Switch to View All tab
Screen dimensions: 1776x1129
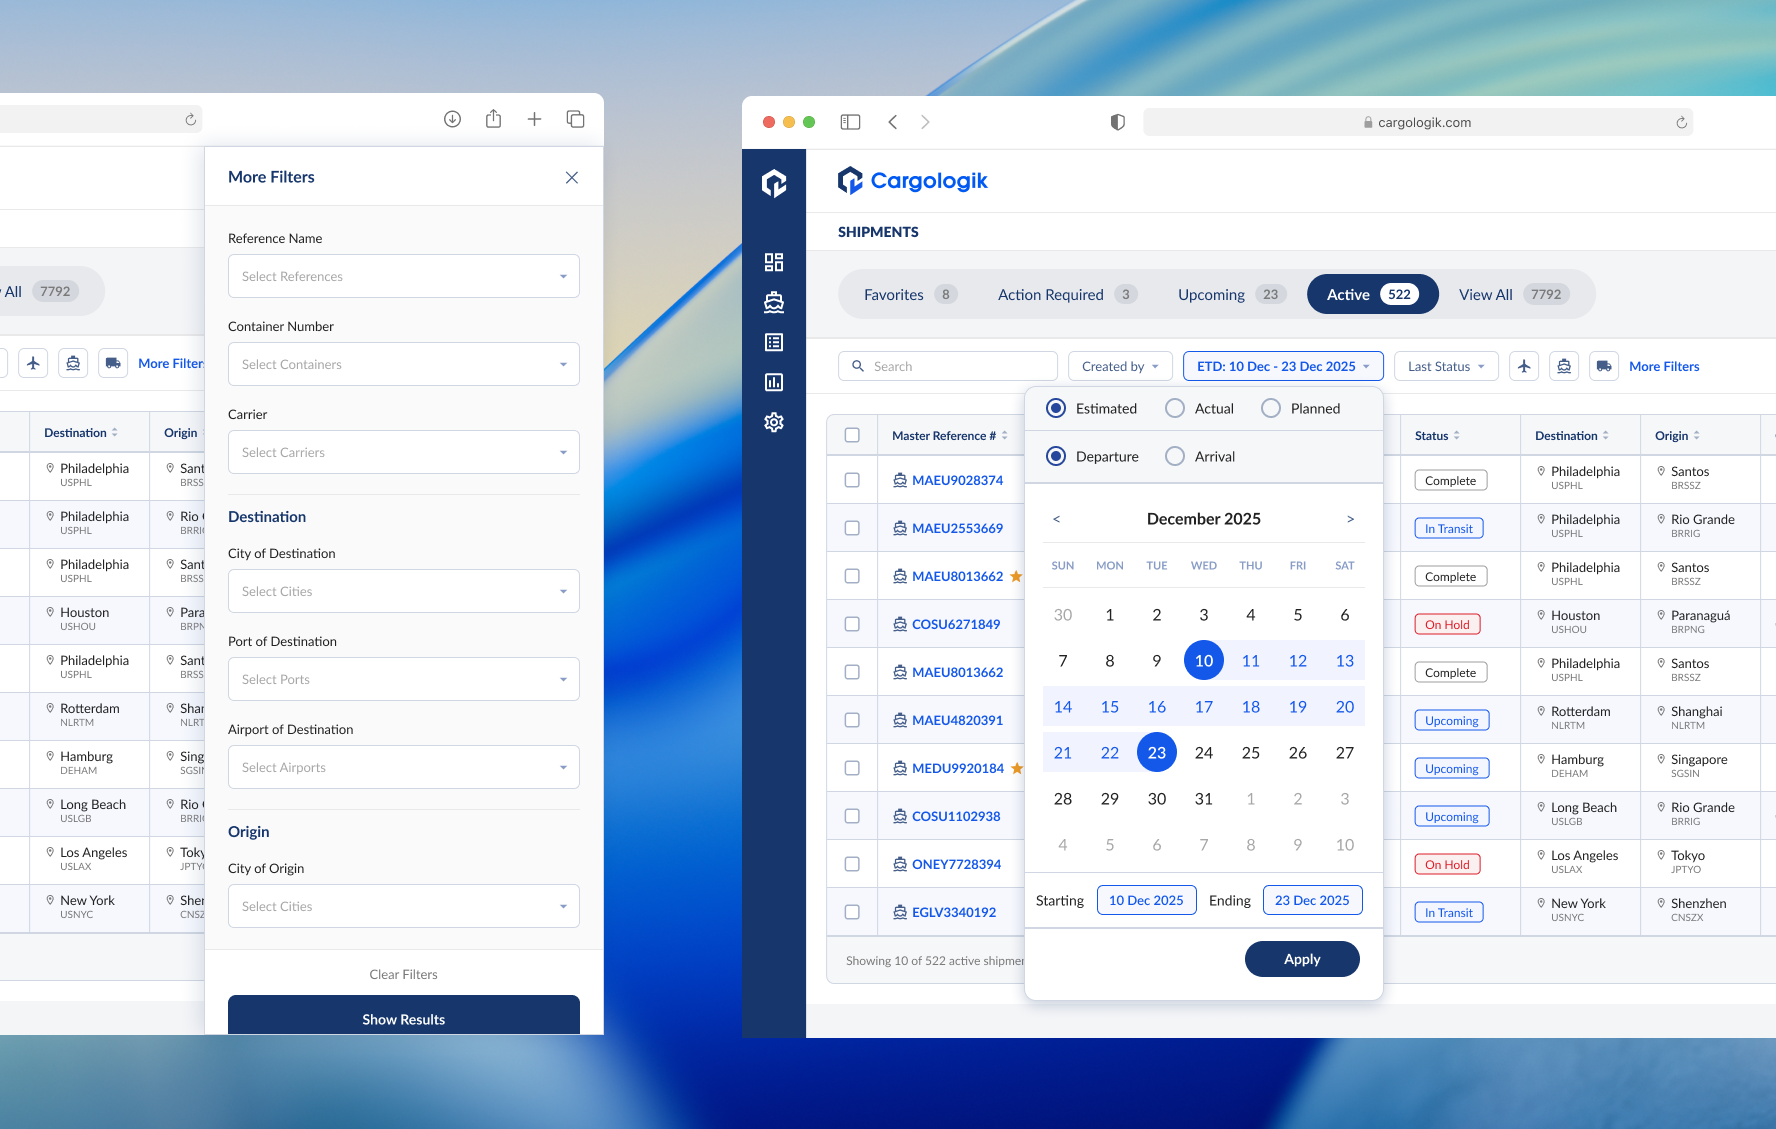tap(1514, 294)
